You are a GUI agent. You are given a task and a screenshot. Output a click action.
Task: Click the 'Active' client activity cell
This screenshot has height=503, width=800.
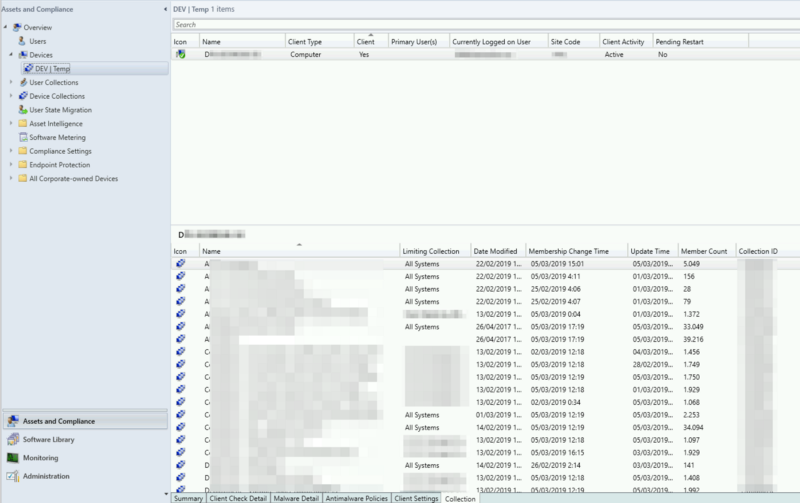point(614,55)
